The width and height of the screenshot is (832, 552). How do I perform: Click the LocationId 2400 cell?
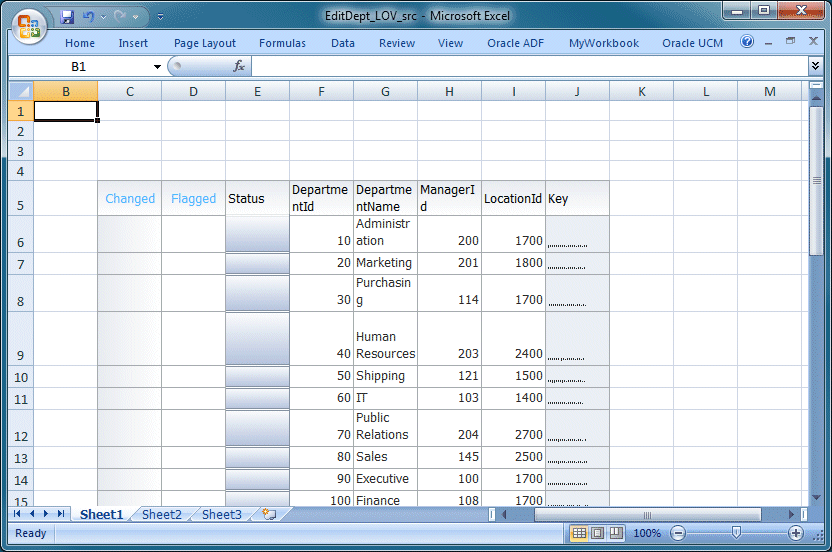[513, 339]
